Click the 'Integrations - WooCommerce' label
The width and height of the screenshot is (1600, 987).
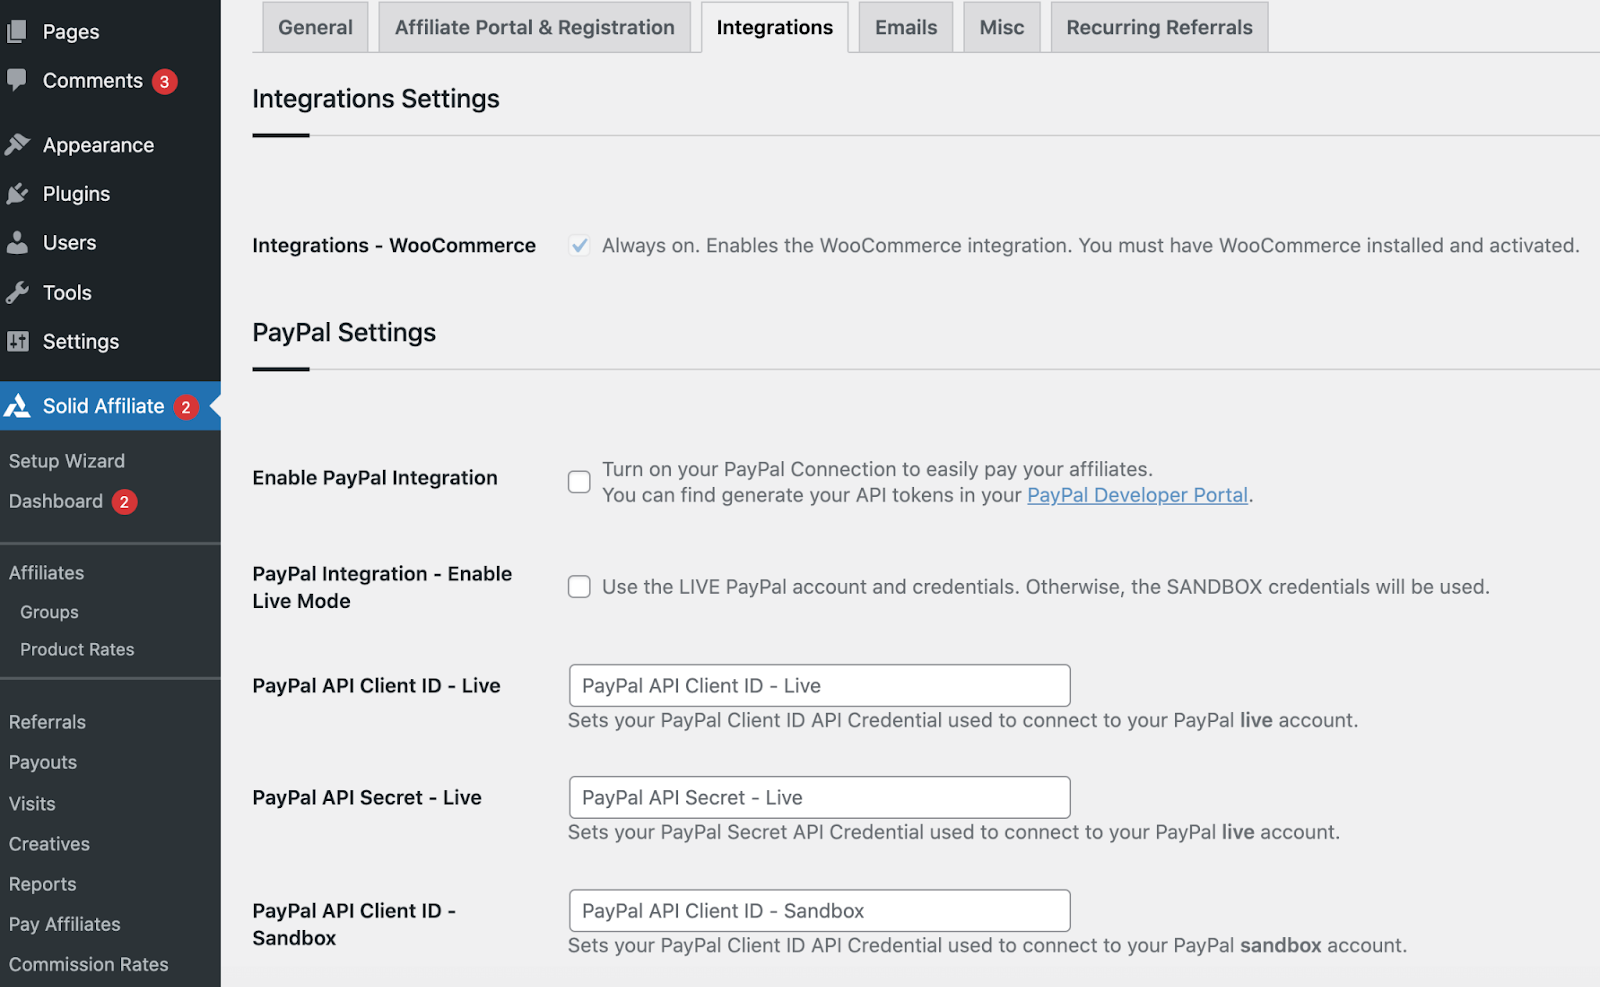click(x=394, y=245)
